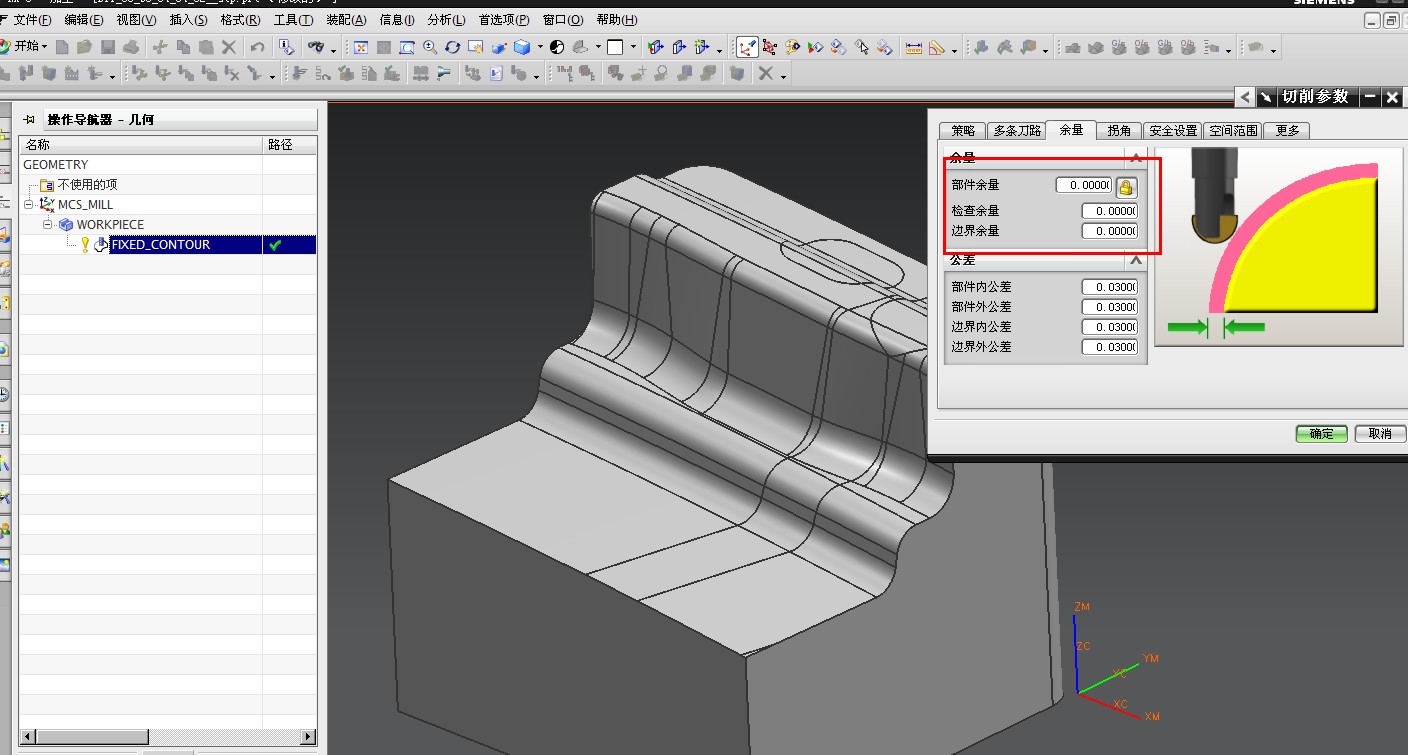1408x755 pixels.
Task: Click the 边界外公差 value field
Action: (x=1109, y=347)
